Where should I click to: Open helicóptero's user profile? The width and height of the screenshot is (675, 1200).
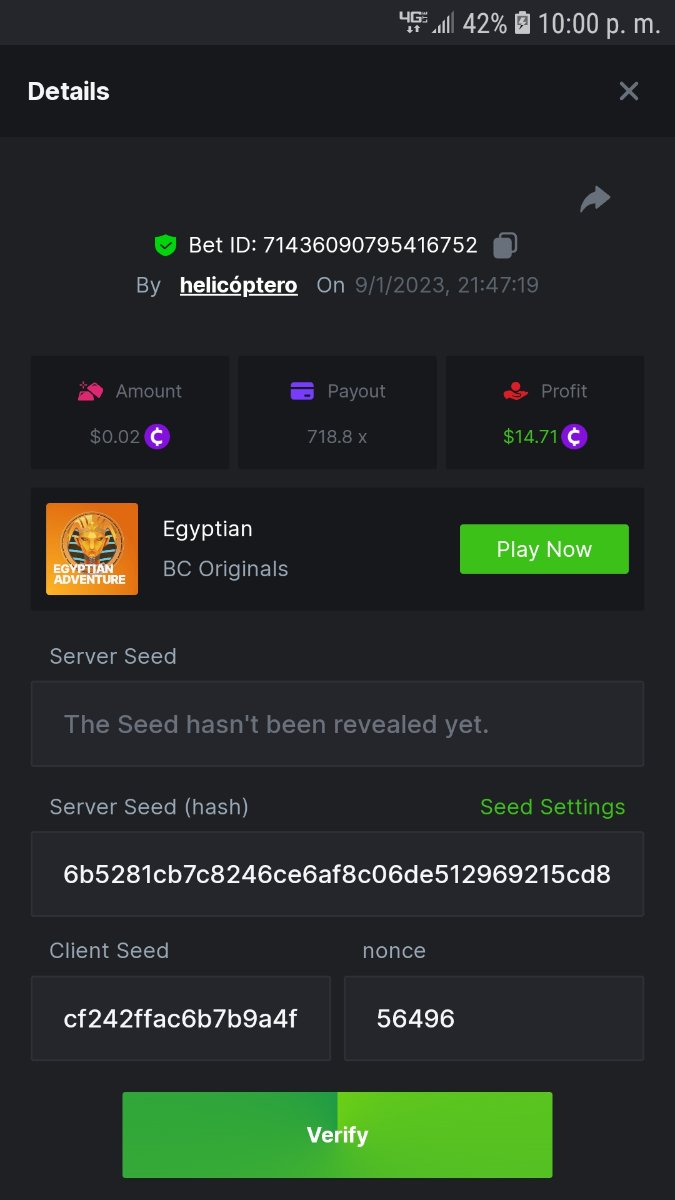[x=238, y=285]
